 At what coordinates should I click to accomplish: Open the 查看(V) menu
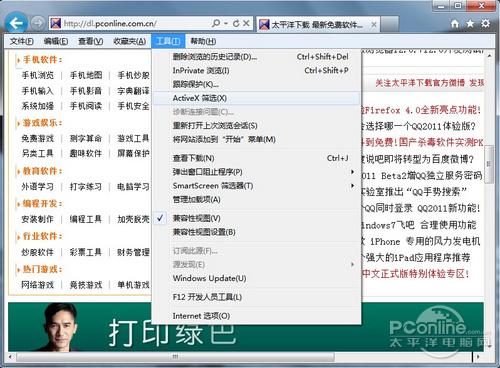(x=90, y=41)
